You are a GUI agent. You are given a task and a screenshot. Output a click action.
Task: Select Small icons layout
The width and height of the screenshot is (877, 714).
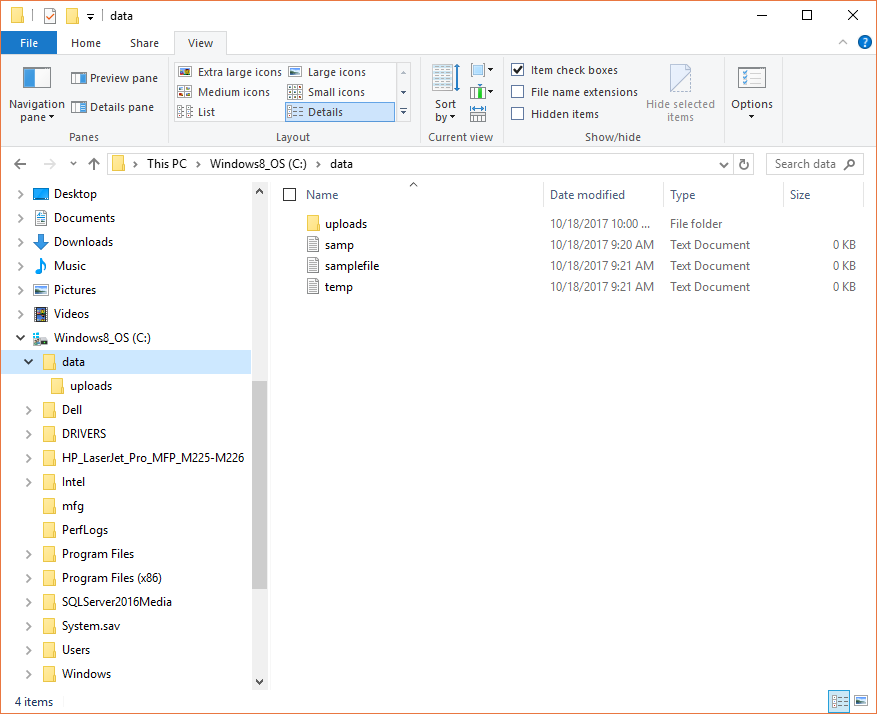[327, 92]
